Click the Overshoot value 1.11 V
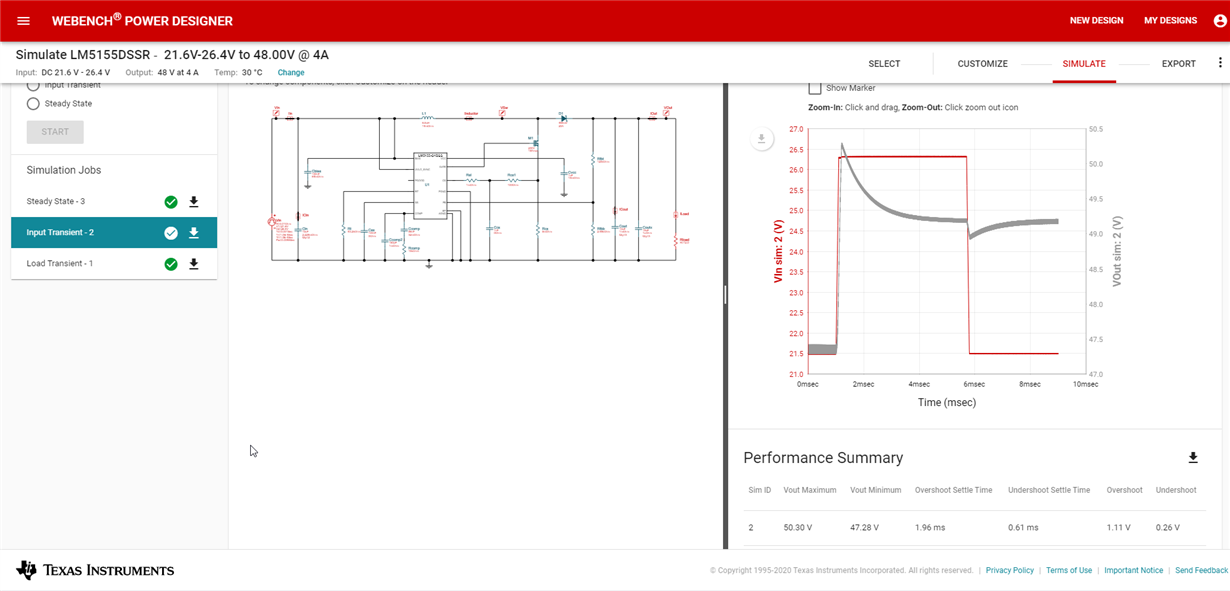The width and height of the screenshot is (1230, 591). 1118,528
